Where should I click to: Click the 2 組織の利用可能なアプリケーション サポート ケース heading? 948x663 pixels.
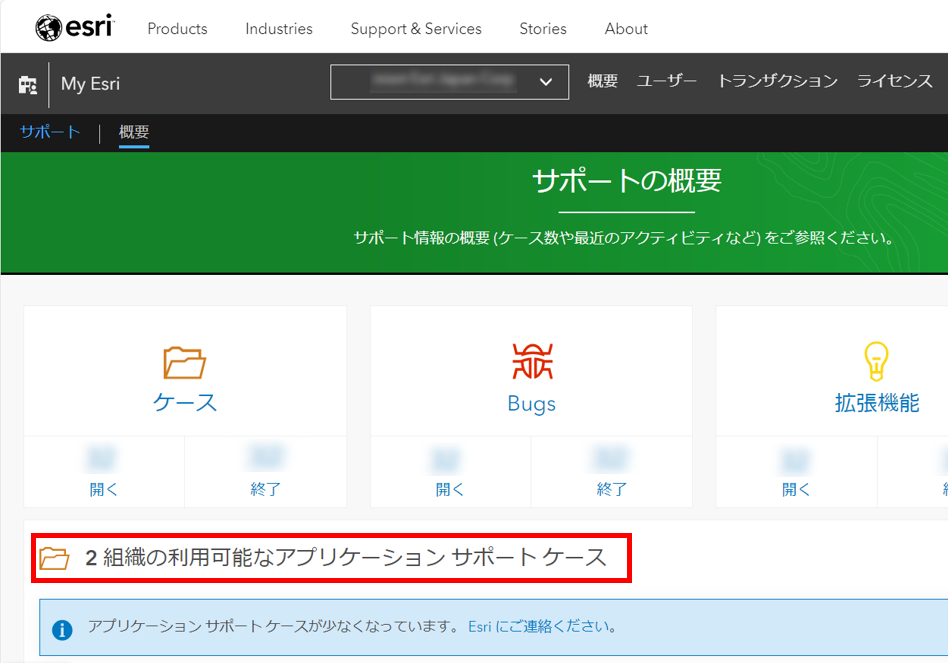[346, 557]
